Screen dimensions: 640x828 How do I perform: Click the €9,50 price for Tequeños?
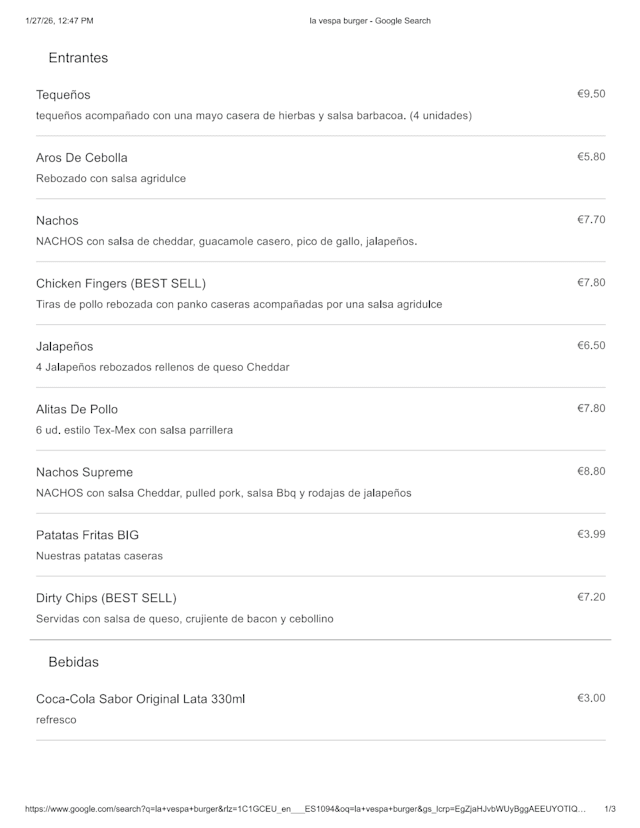coord(591,94)
